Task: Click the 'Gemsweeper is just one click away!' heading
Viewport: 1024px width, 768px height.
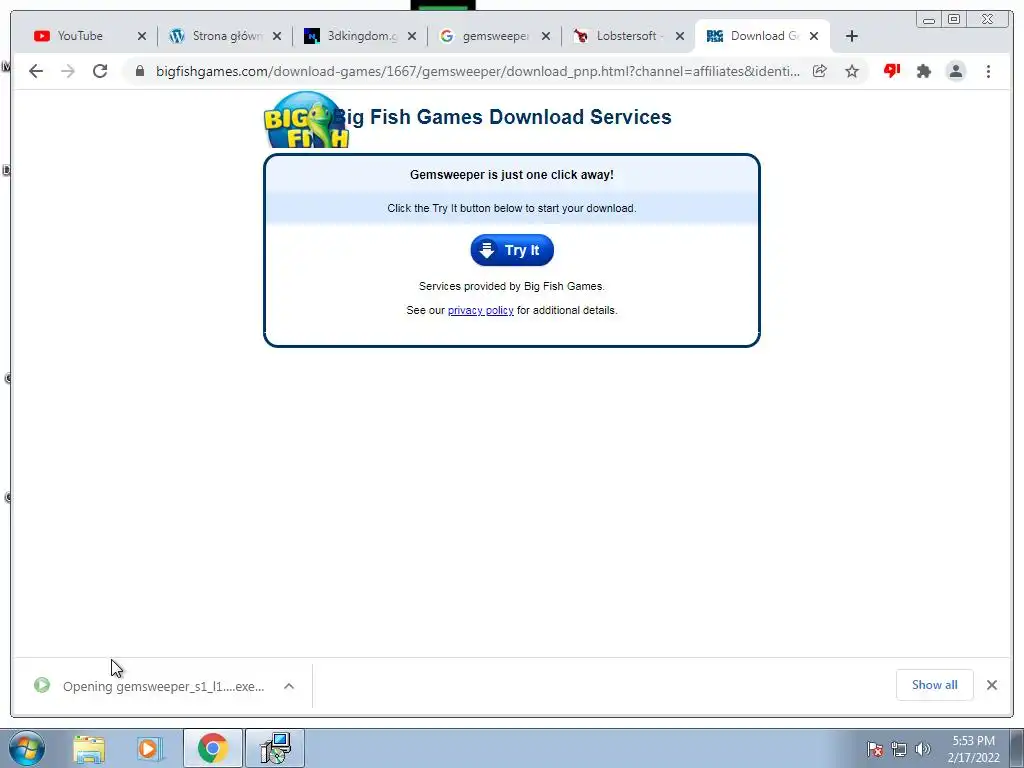Action: 512,175
